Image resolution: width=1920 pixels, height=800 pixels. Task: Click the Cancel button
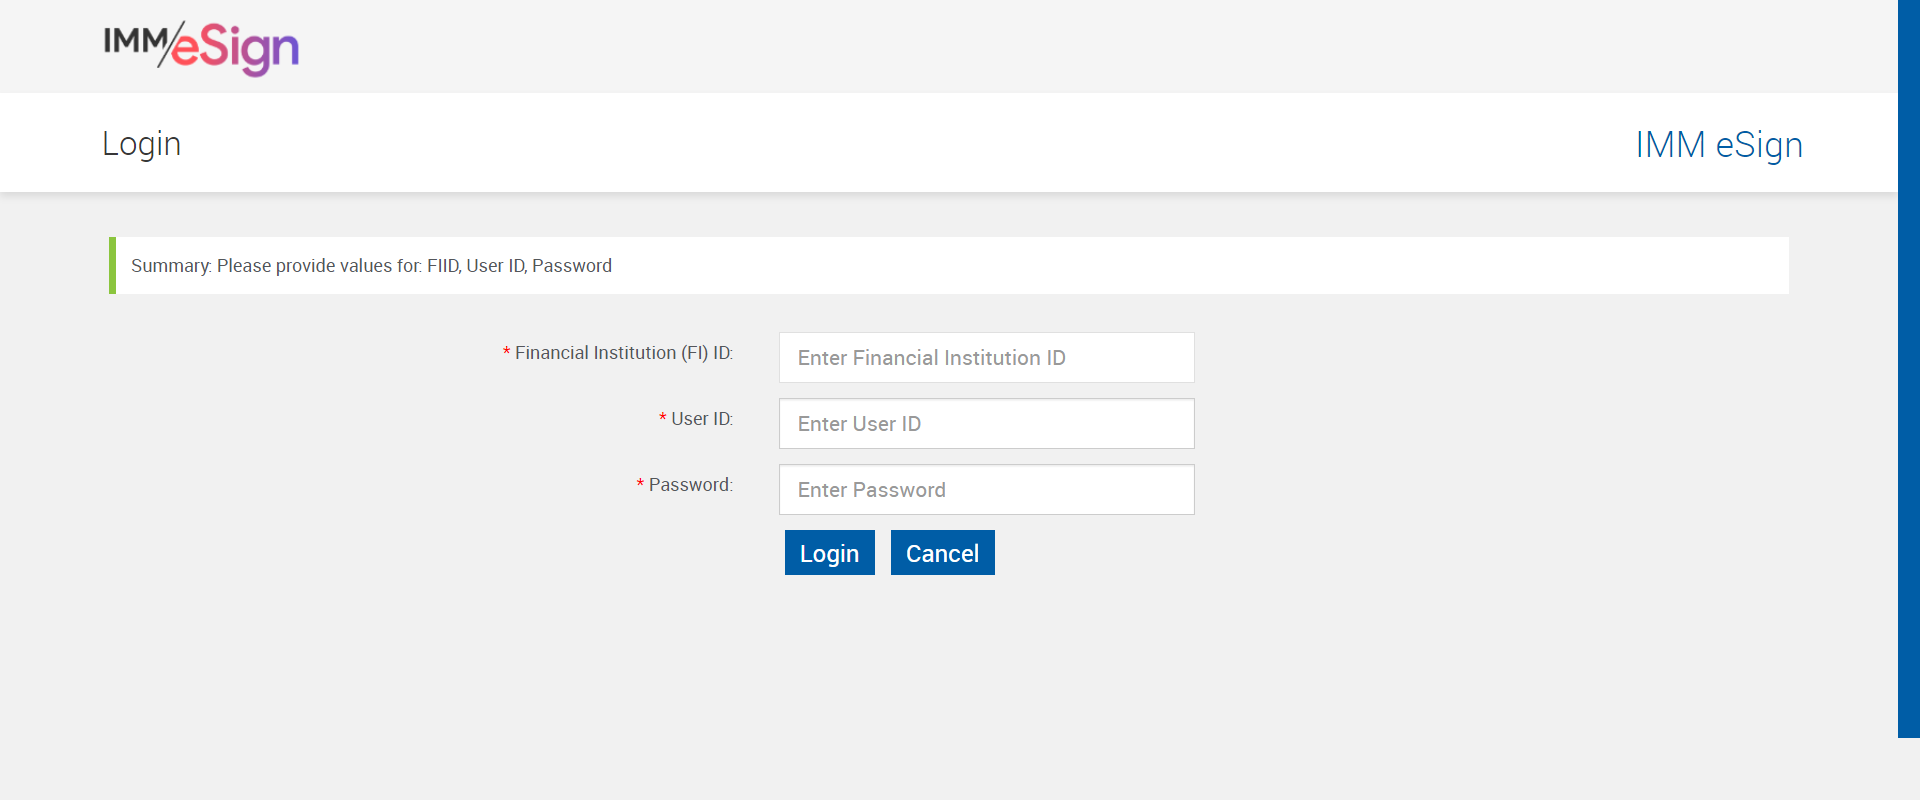(942, 553)
